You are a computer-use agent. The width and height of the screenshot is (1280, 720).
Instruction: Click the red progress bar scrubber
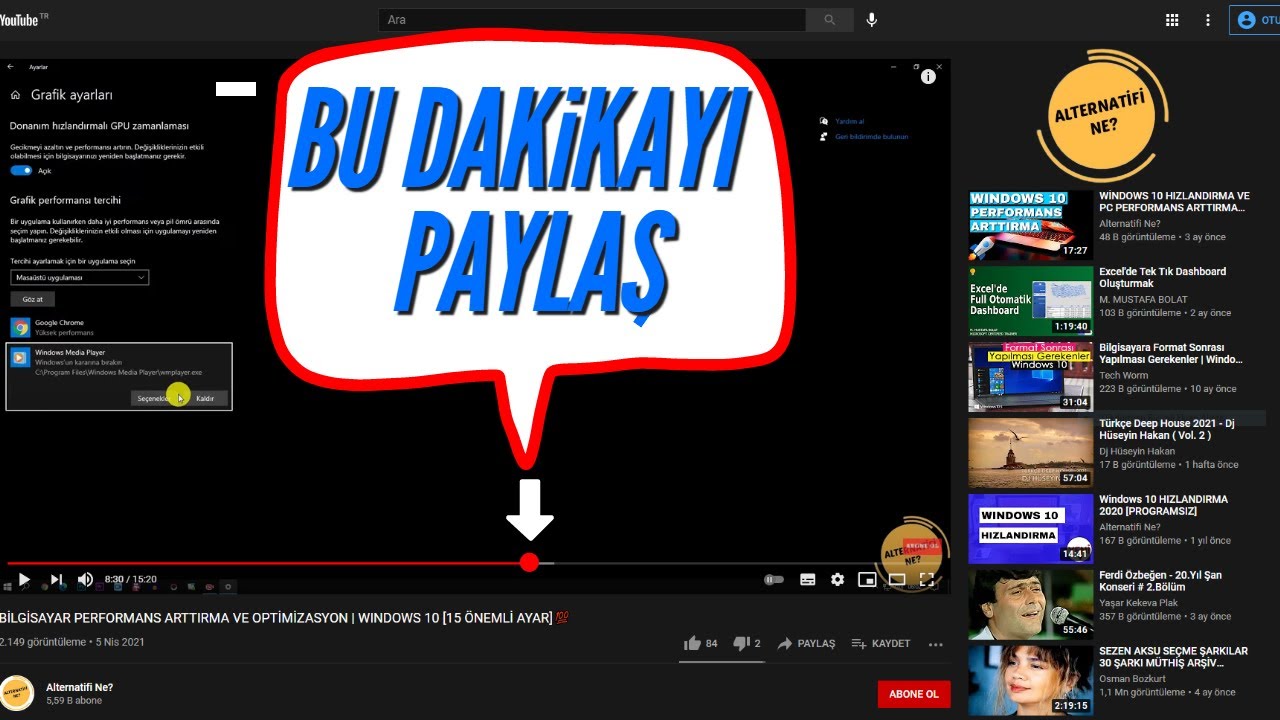(x=529, y=563)
